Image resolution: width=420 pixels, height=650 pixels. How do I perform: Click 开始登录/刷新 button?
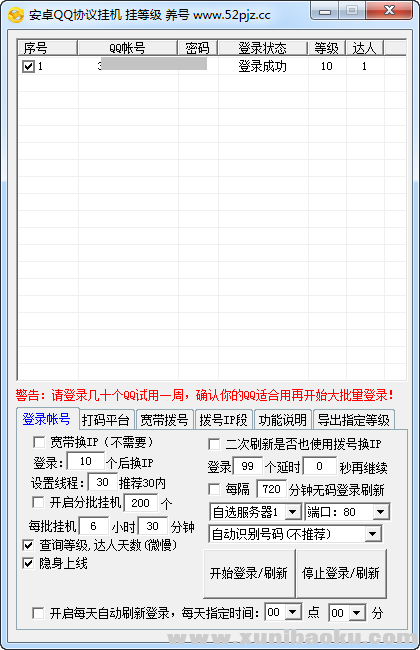point(249,573)
